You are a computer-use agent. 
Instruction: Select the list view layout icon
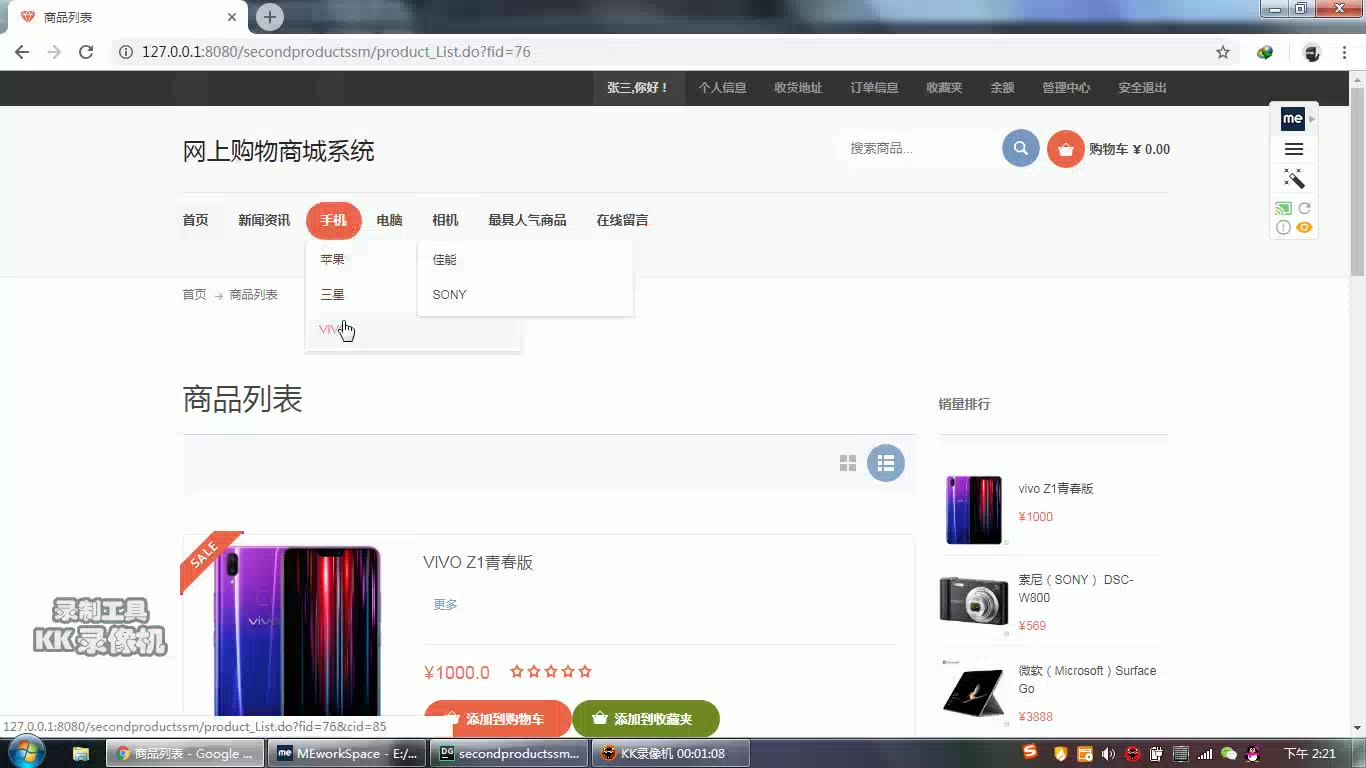tap(886, 463)
